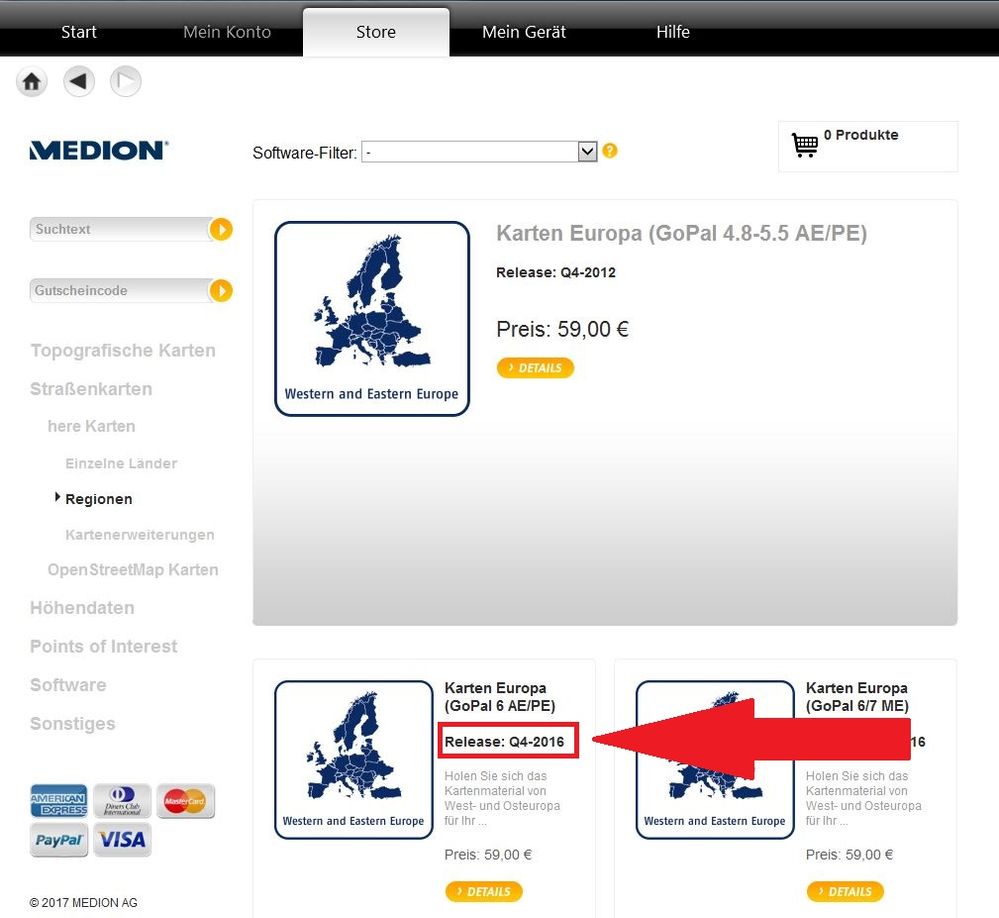Click the forward arrow navigation button
The width and height of the screenshot is (999, 918).
click(126, 82)
